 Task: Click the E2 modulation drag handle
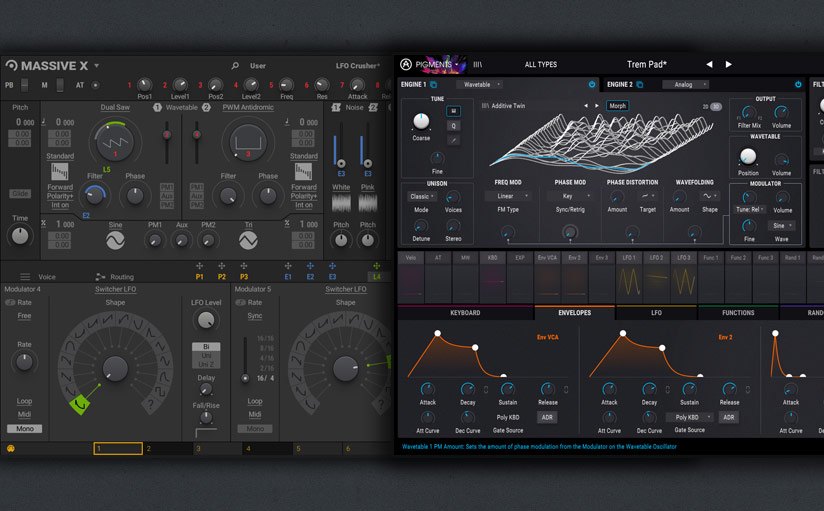pos(310,266)
